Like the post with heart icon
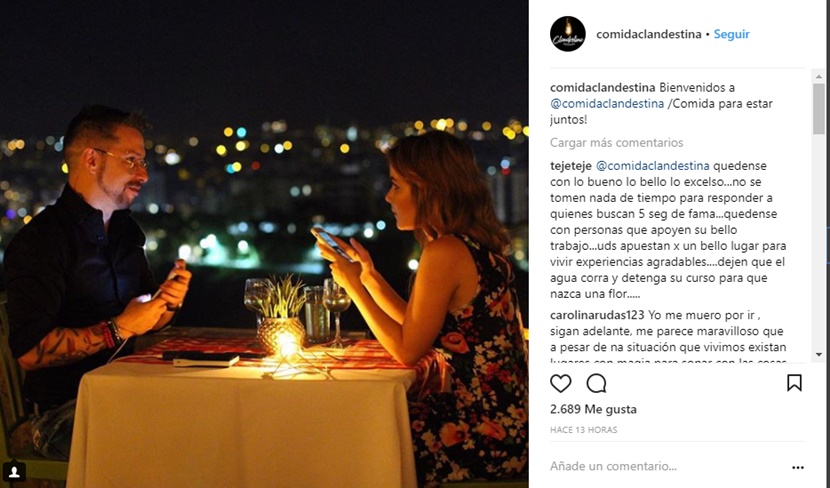The height and width of the screenshot is (488, 830). (561, 383)
